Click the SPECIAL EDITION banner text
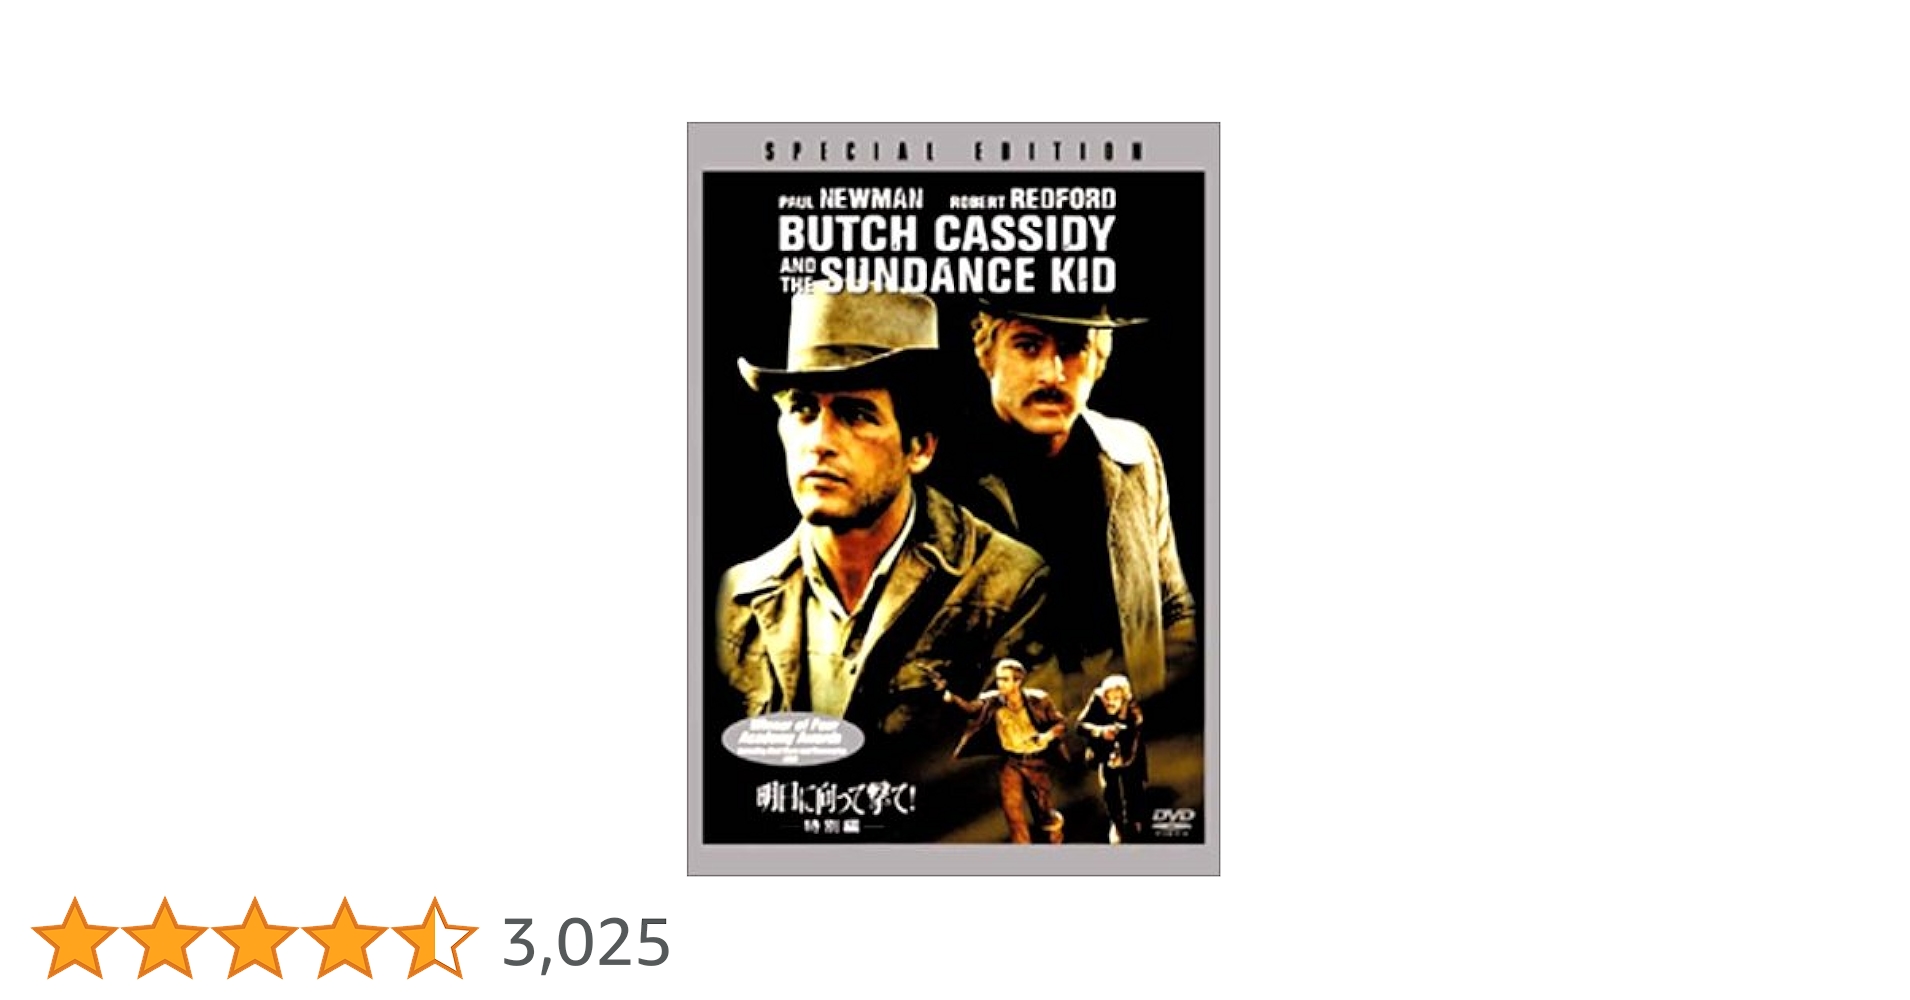This screenshot has height=1000, width=1910. click(954, 151)
